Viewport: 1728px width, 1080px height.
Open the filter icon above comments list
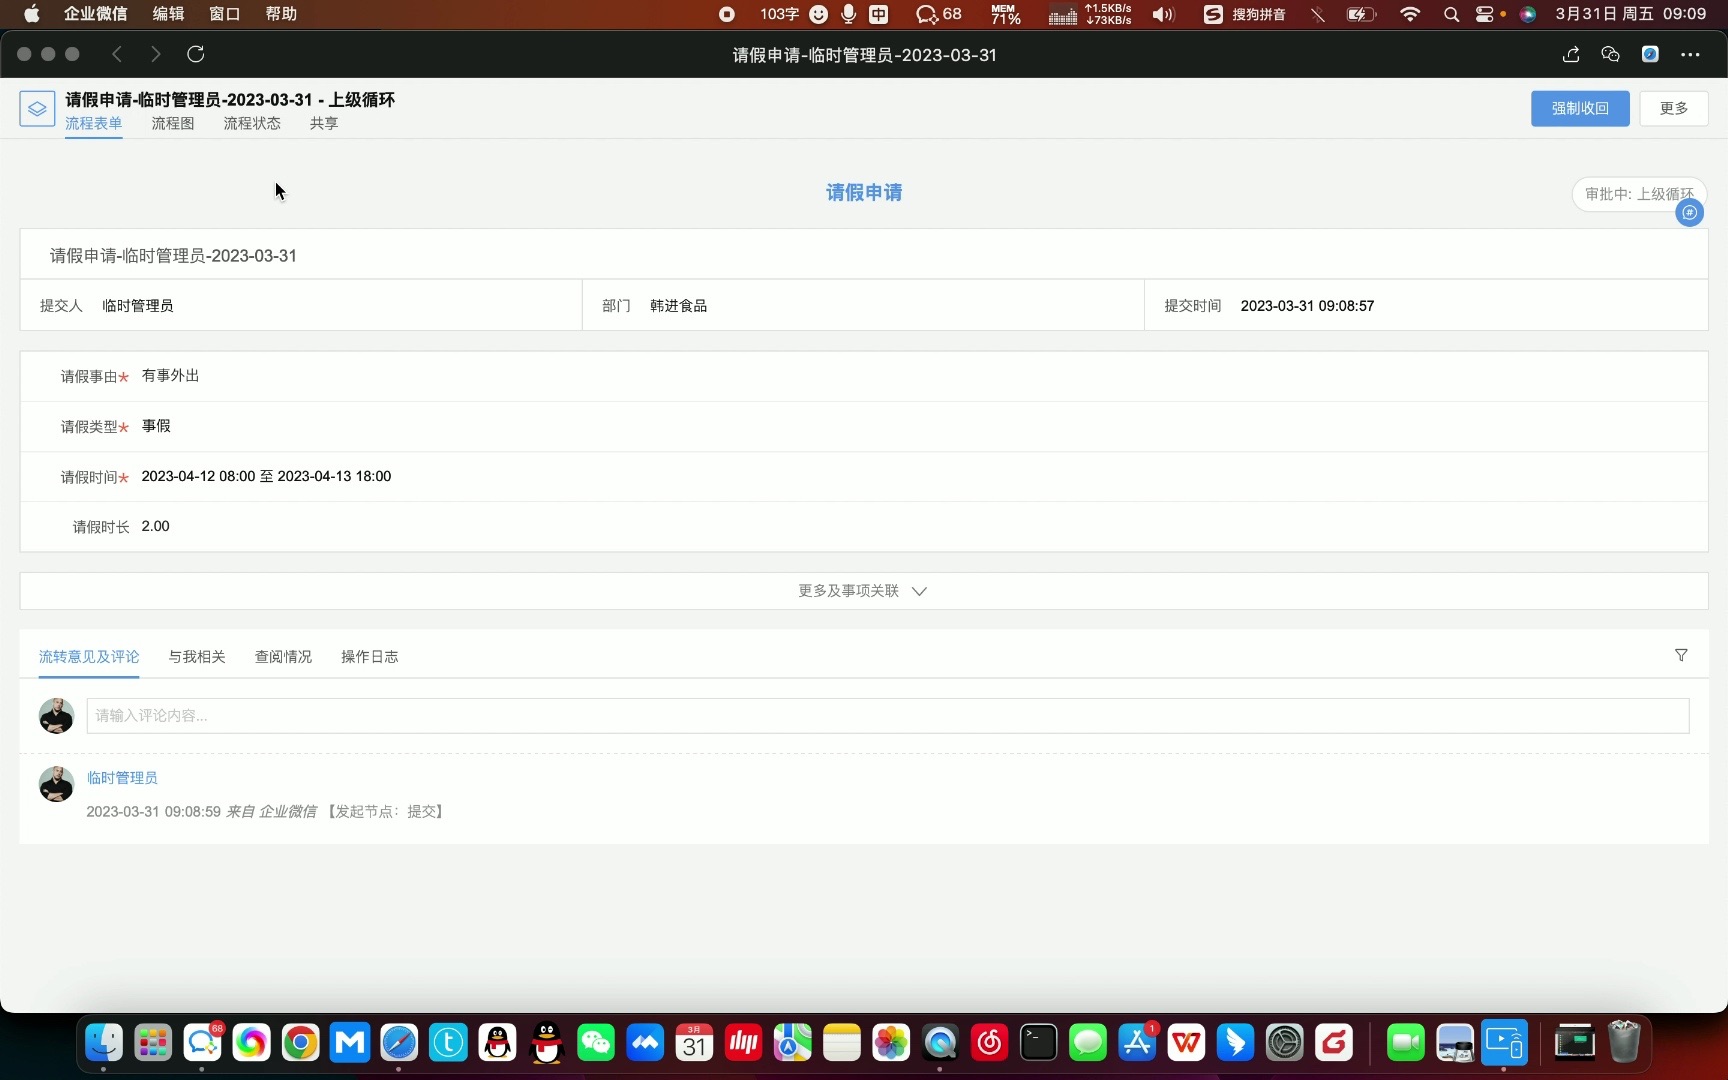tap(1681, 655)
